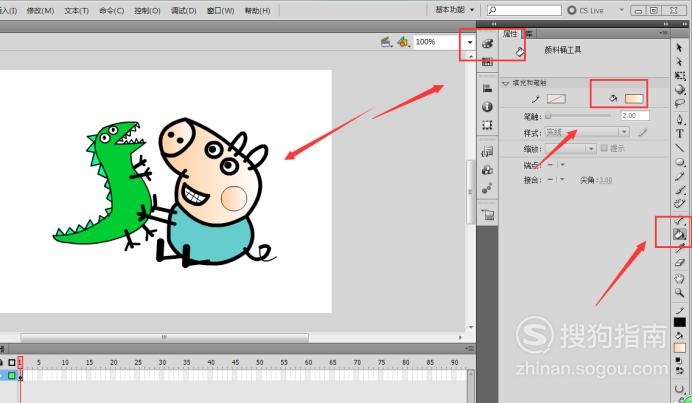This screenshot has width=692, height=403.
Task: Select the Eraser tool
Action: (680, 263)
